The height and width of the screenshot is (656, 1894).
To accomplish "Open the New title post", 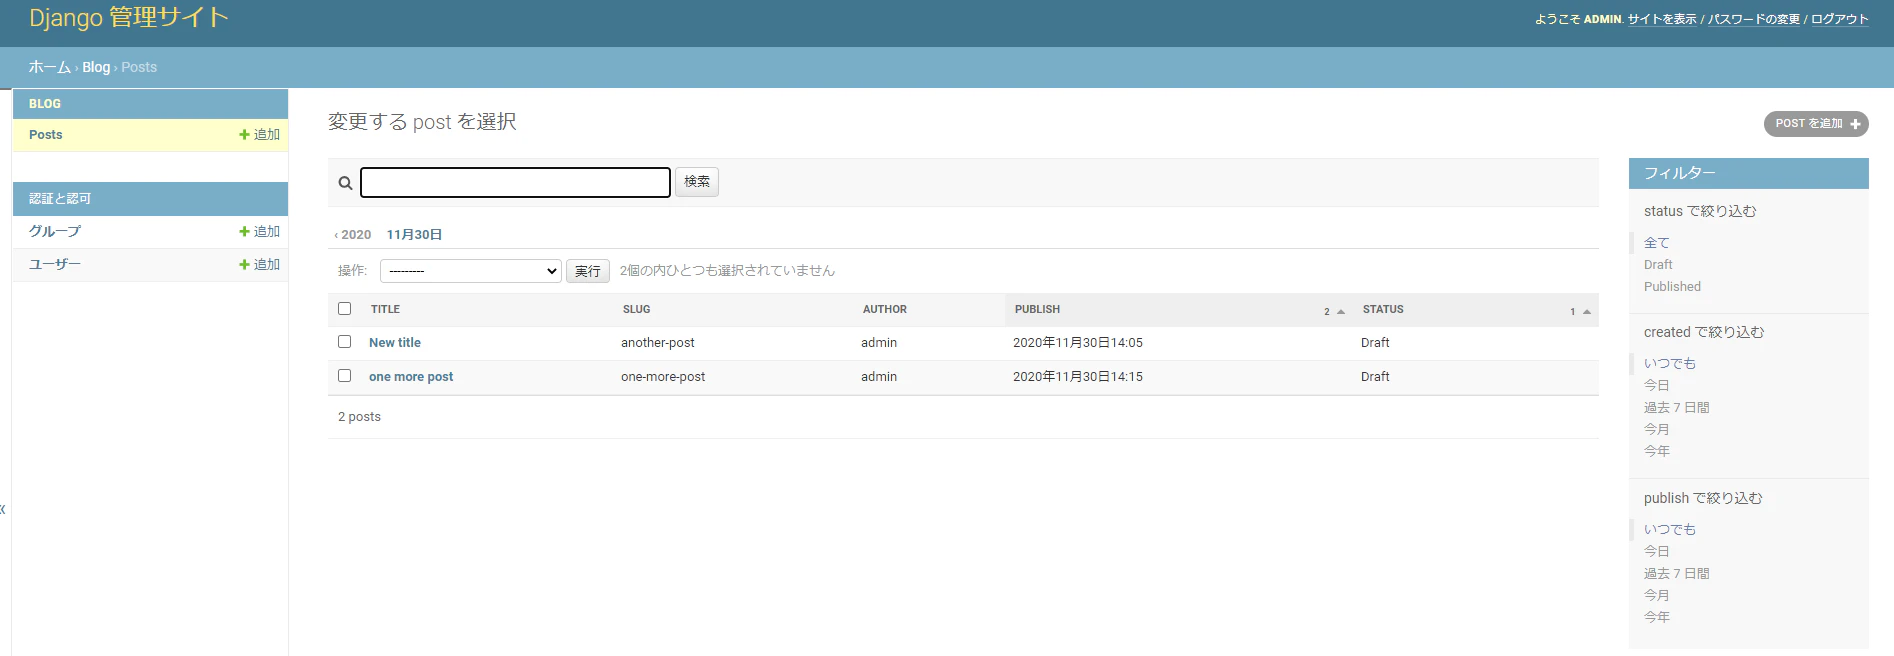I will (395, 342).
